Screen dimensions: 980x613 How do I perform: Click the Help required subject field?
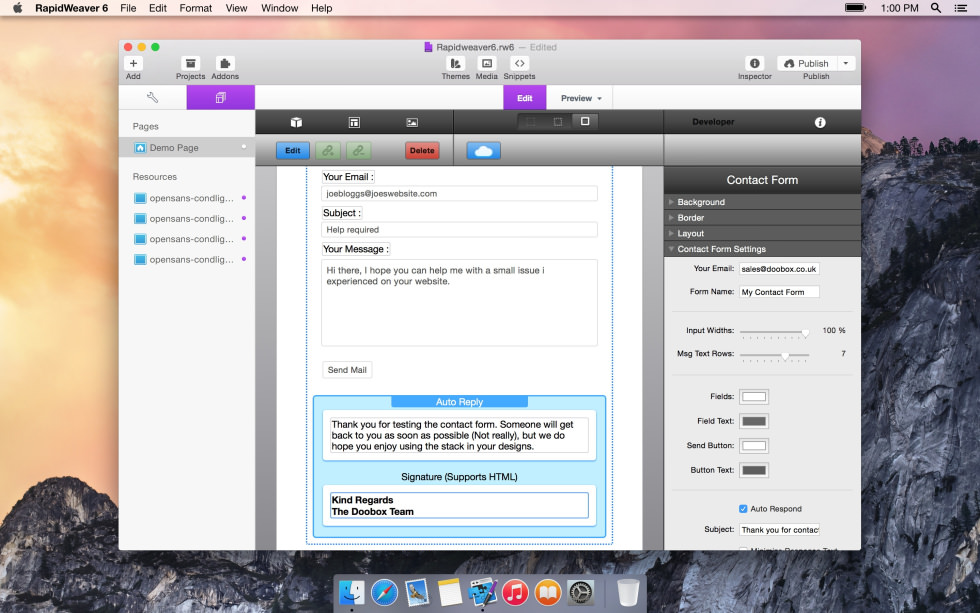pos(459,229)
